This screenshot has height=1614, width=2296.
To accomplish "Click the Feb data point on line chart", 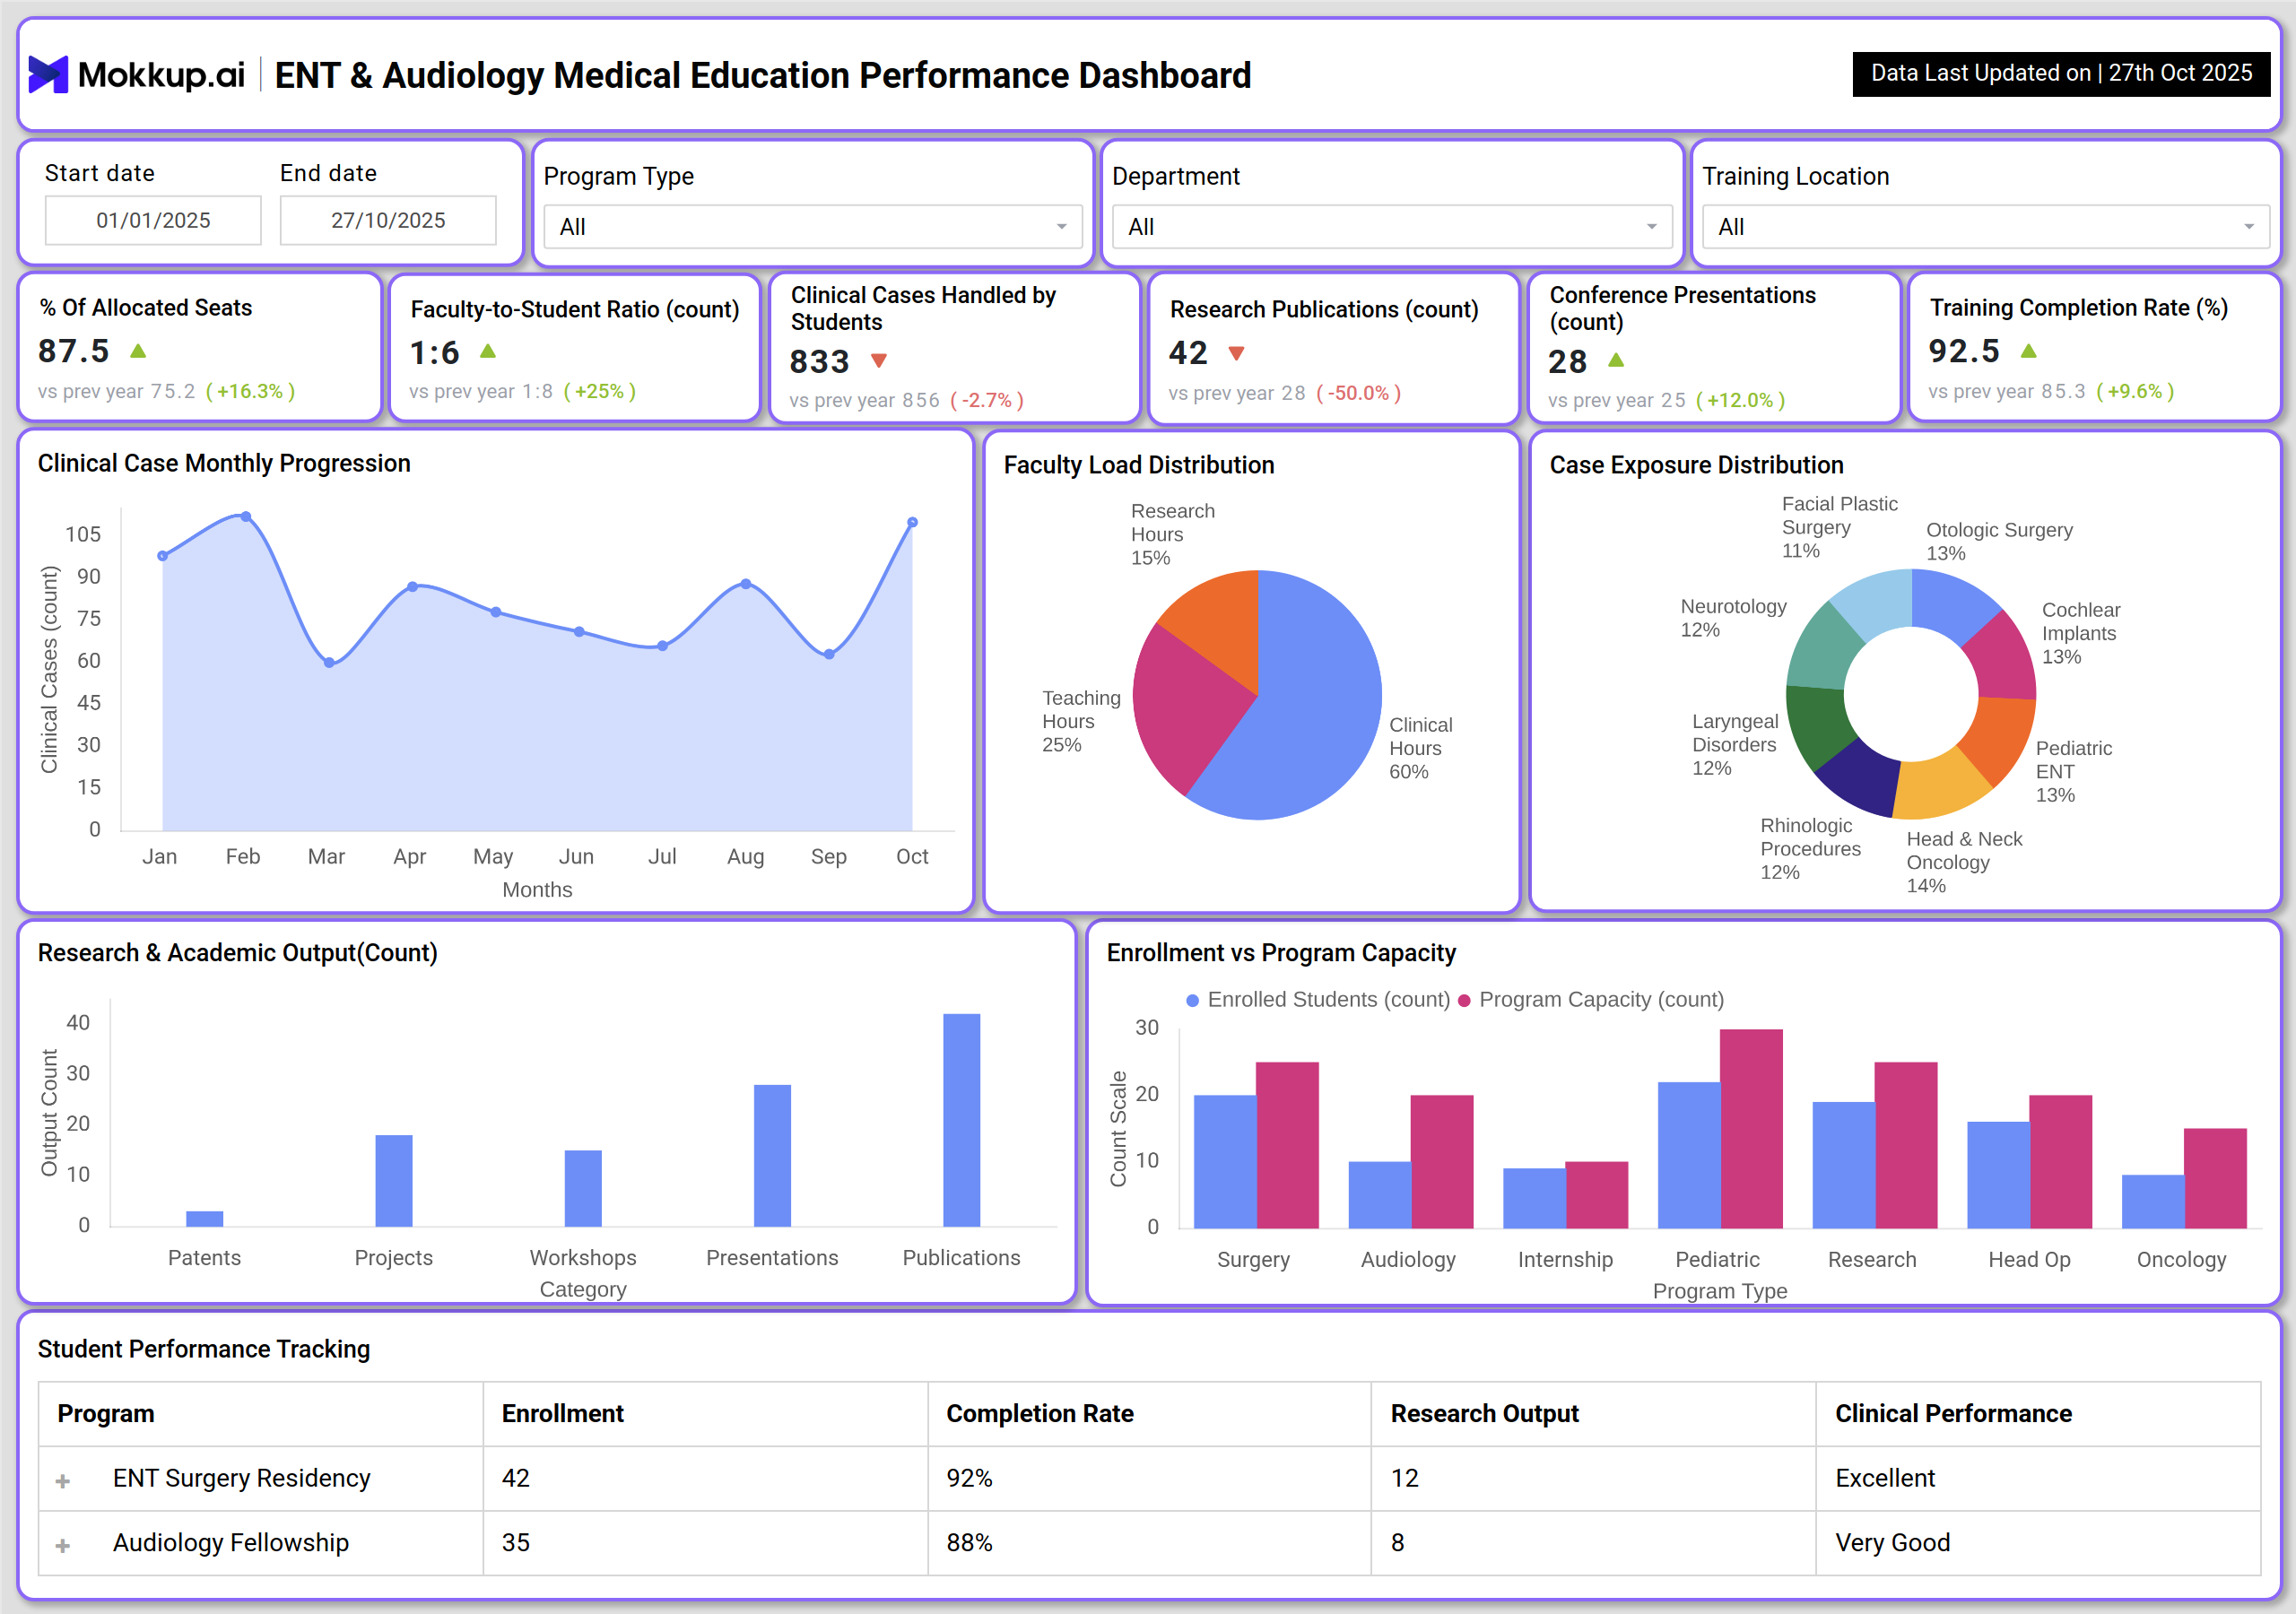I will (x=246, y=516).
